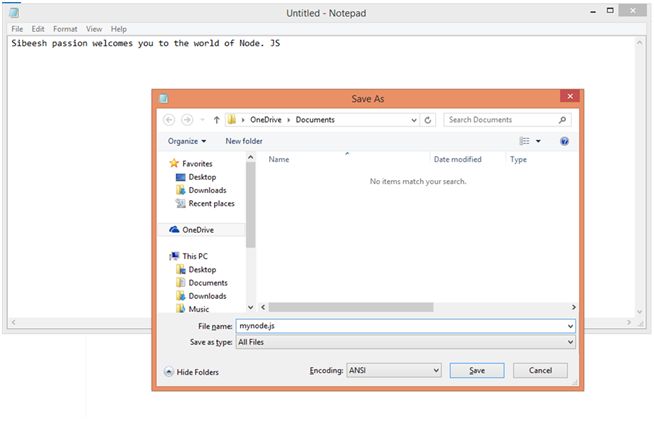Click the This PC computer icon
The image size is (654, 421).
point(174,256)
